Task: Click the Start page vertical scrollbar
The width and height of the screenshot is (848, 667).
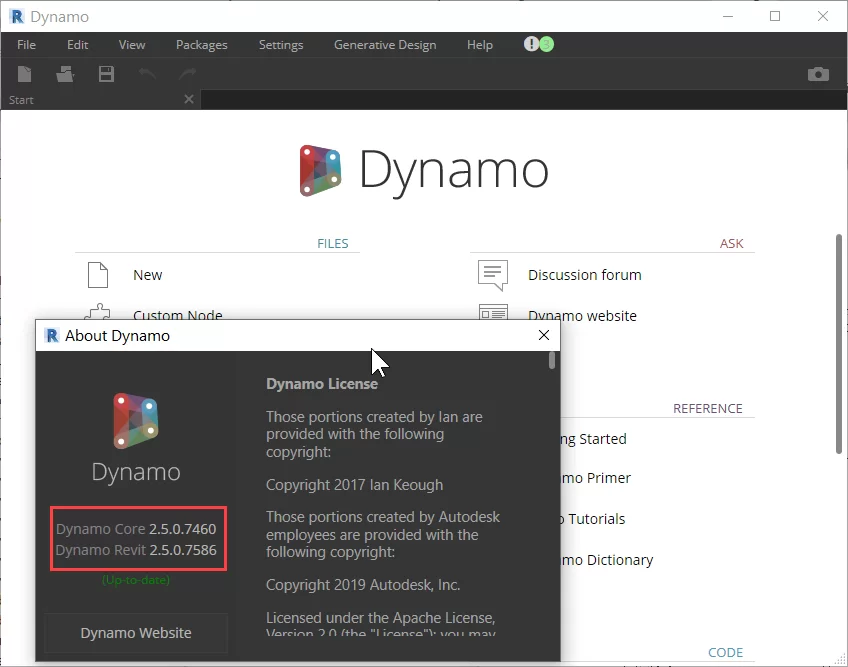Action: click(839, 344)
